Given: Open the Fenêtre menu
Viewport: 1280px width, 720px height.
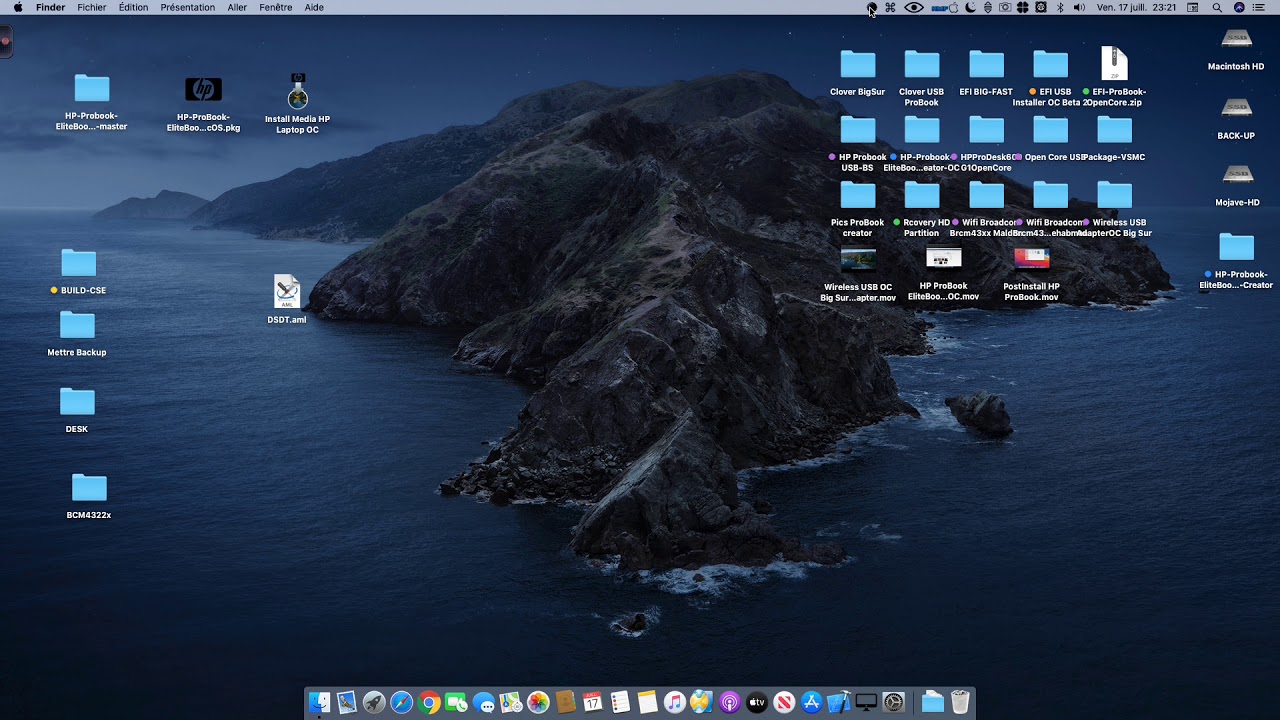Looking at the screenshot, I should coord(276,7).
